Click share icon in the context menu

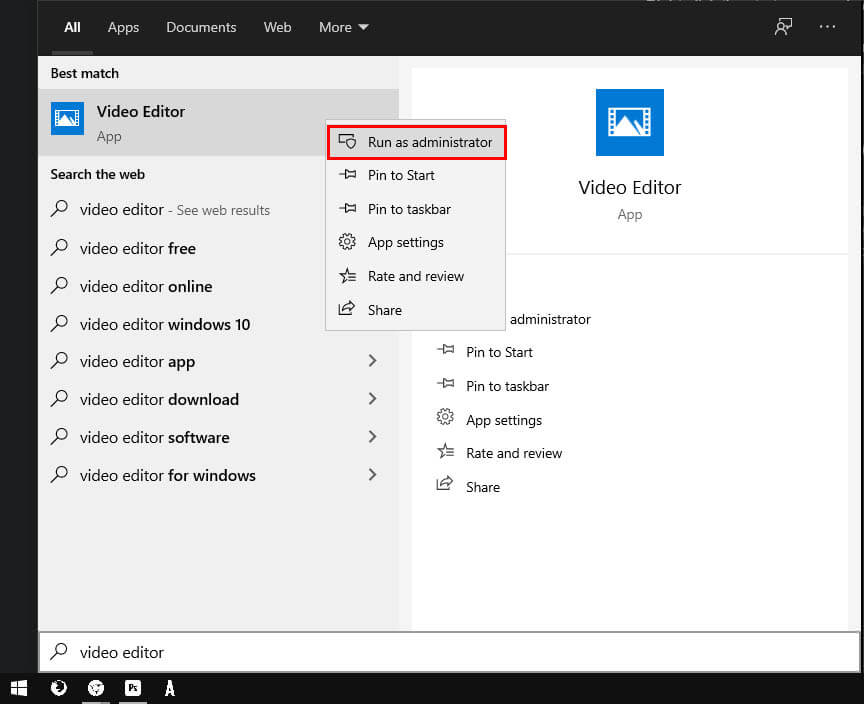tap(347, 308)
